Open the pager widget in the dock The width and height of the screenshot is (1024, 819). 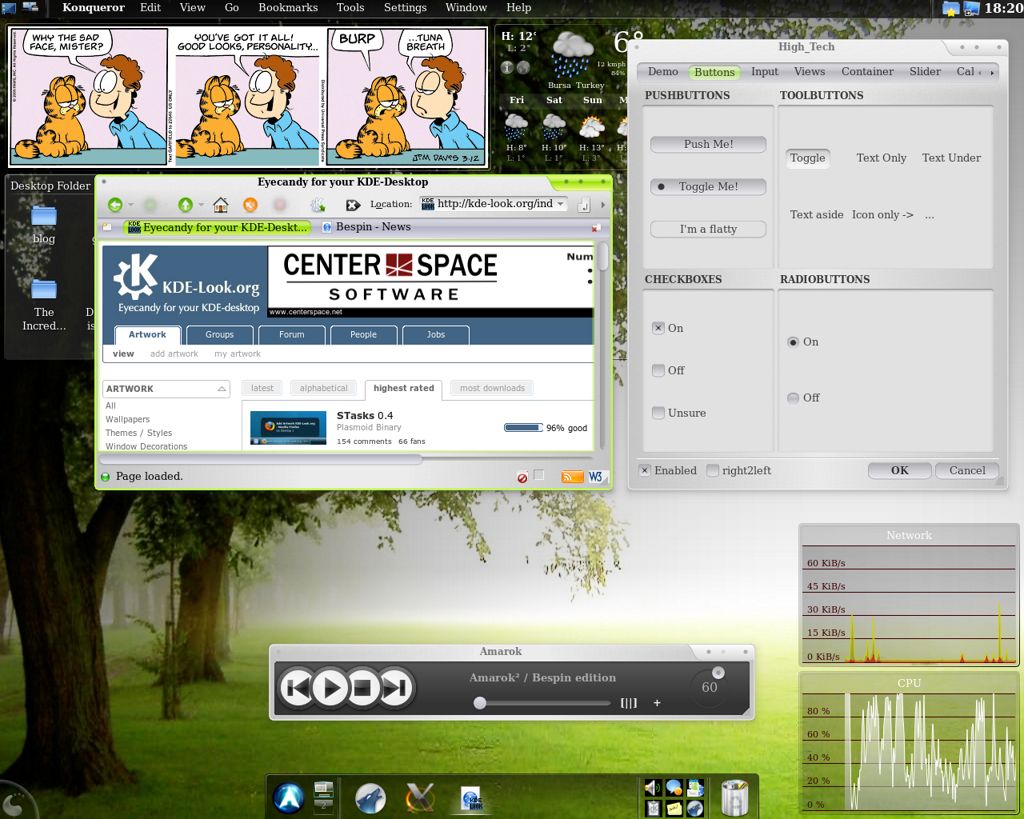coord(323,797)
